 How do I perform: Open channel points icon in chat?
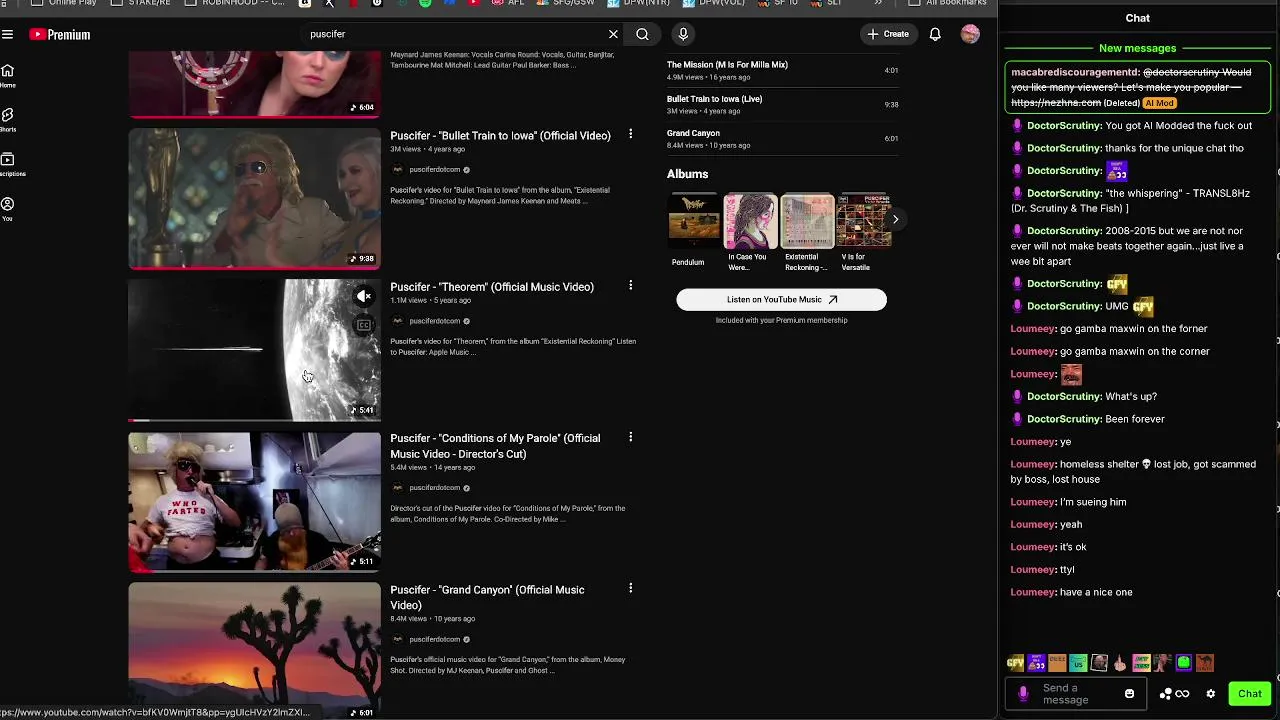pyautogui.click(x=1174, y=693)
